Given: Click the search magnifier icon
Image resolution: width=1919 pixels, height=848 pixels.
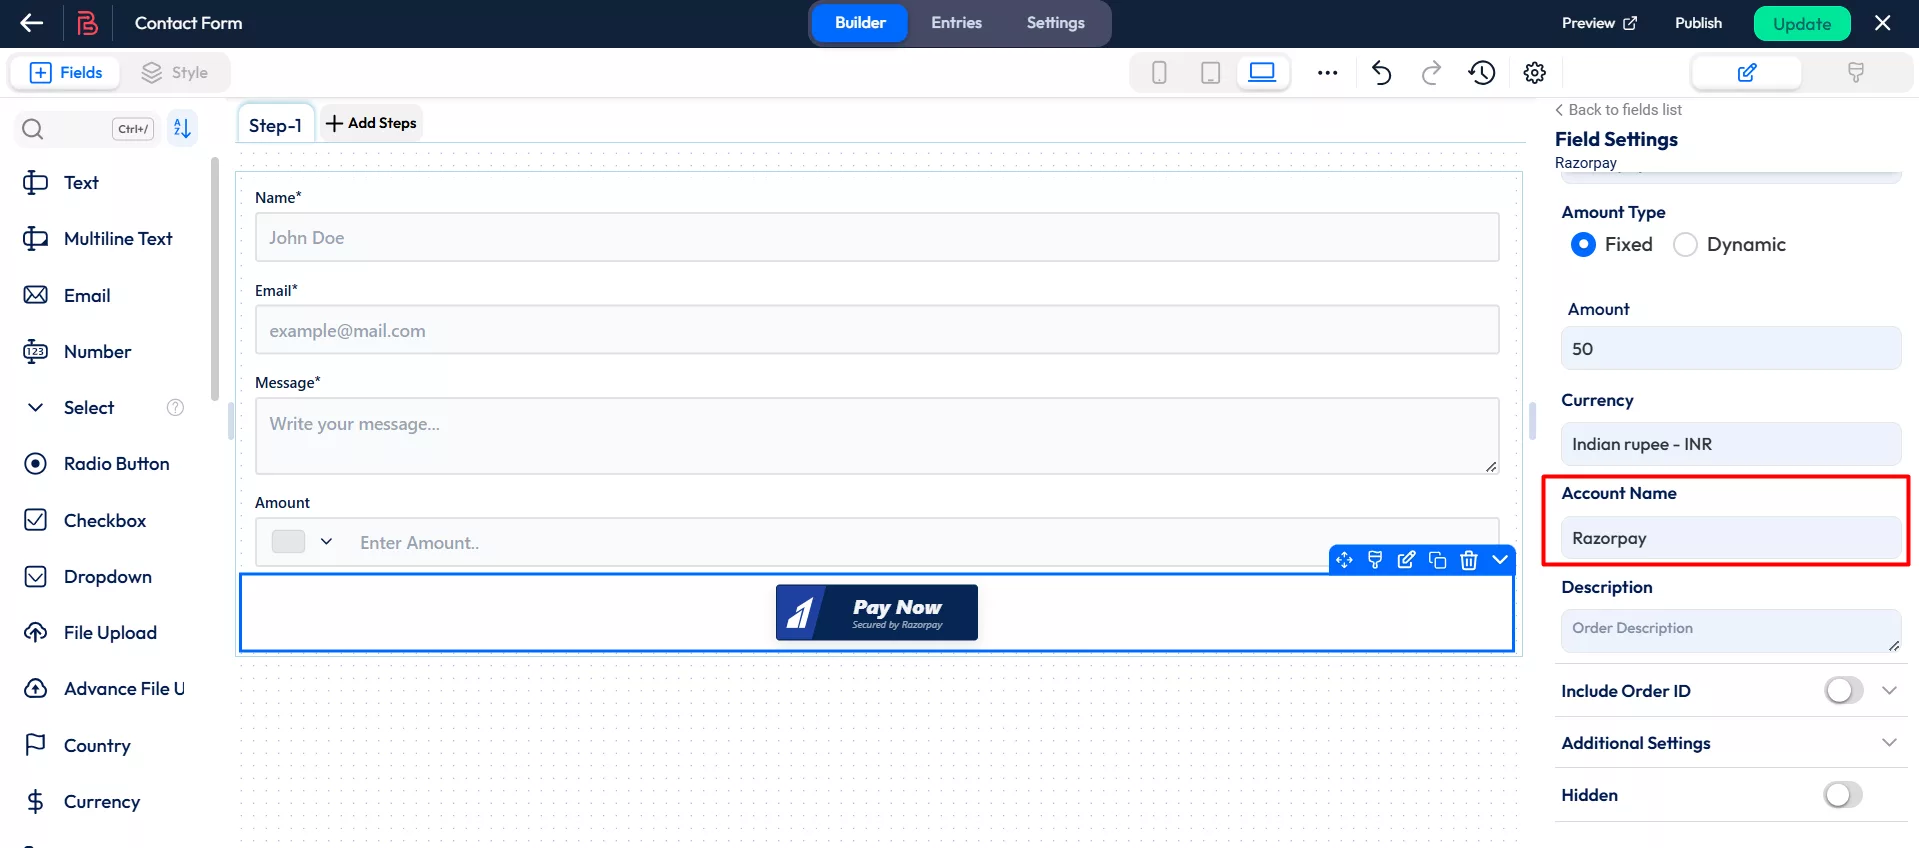Looking at the screenshot, I should pyautogui.click(x=33, y=129).
